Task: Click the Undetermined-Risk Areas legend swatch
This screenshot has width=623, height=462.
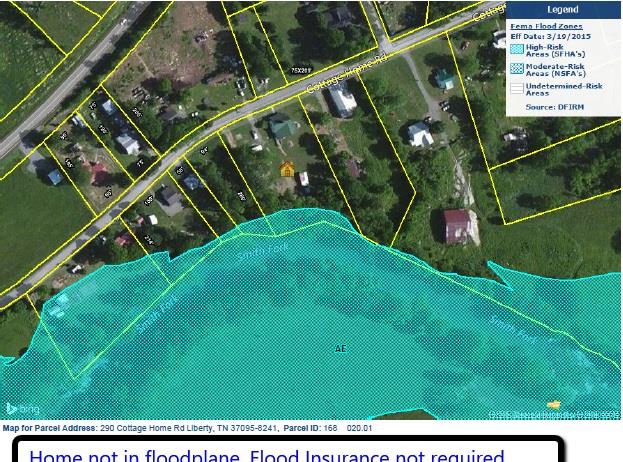Action: [x=517, y=88]
